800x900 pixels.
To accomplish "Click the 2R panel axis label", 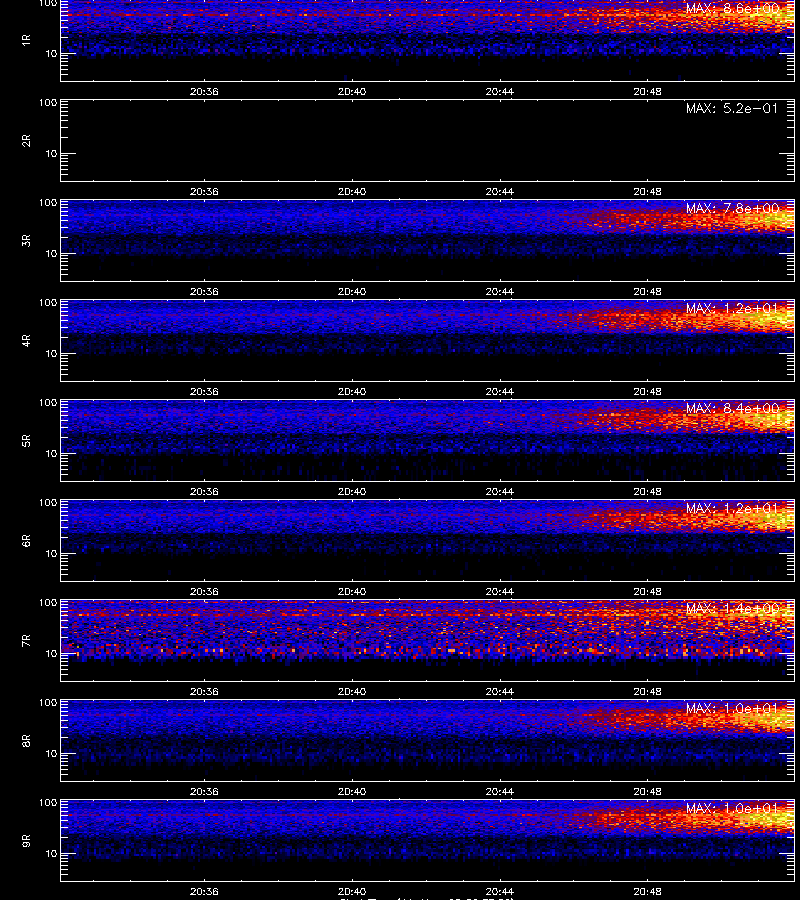I will tap(26, 141).
